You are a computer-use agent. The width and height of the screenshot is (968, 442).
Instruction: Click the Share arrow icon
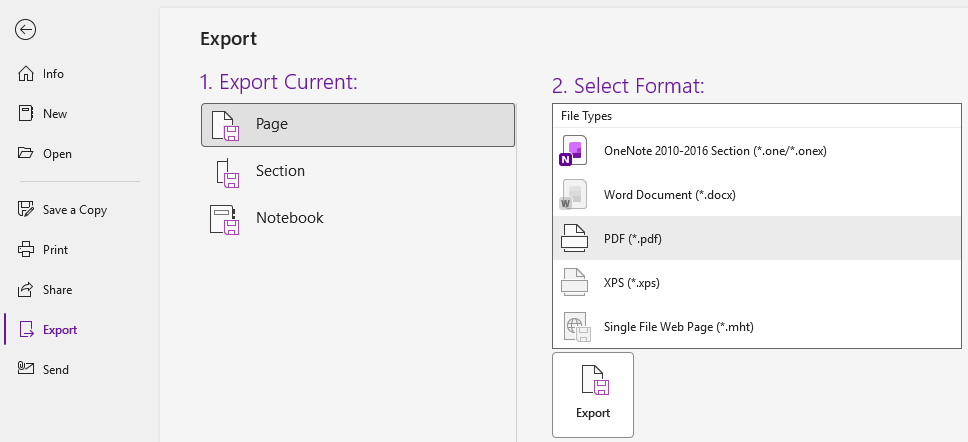(x=26, y=290)
